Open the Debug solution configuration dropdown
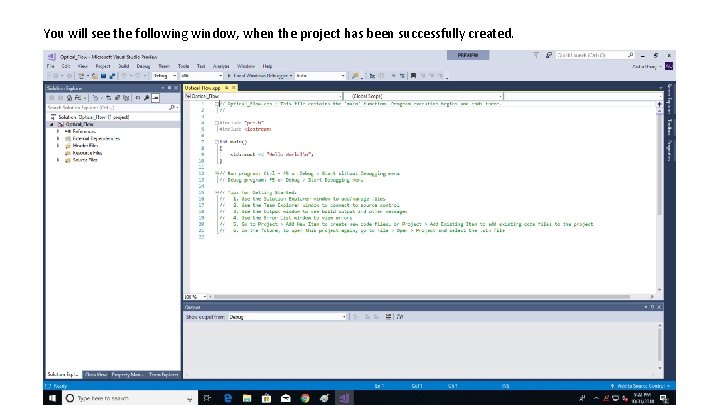 pyautogui.click(x=164, y=76)
